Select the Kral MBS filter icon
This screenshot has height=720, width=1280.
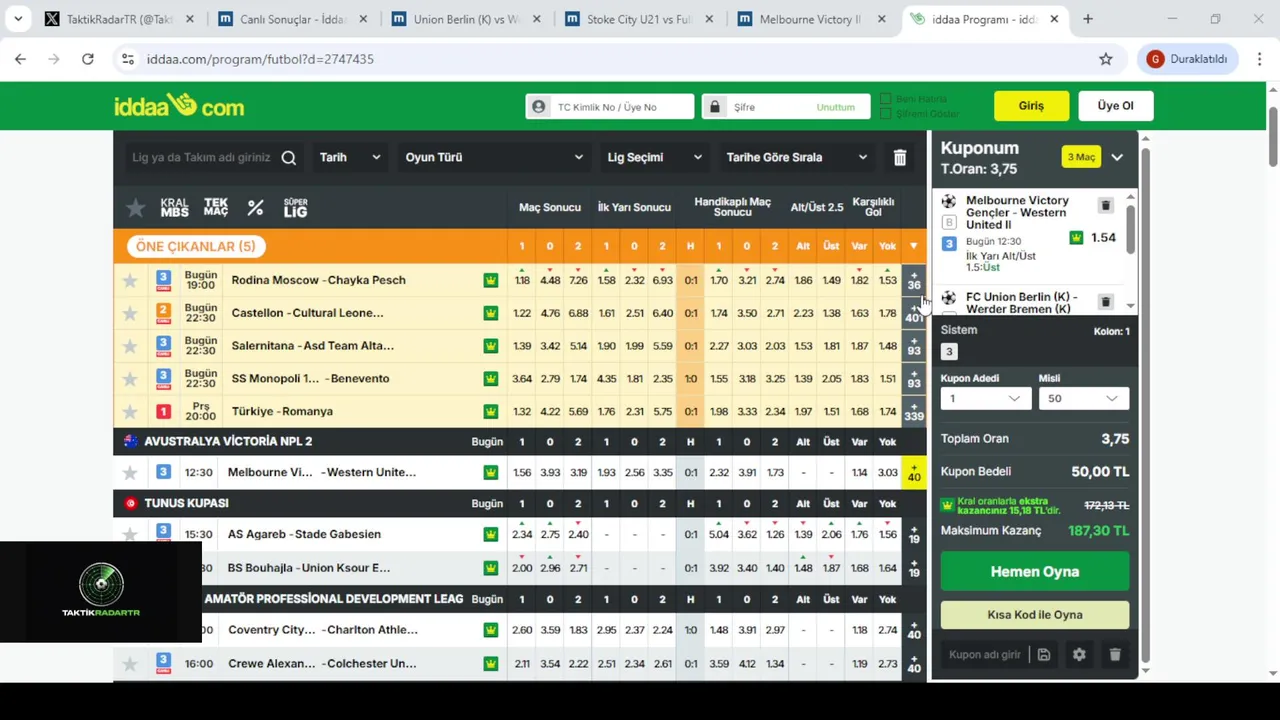point(174,208)
